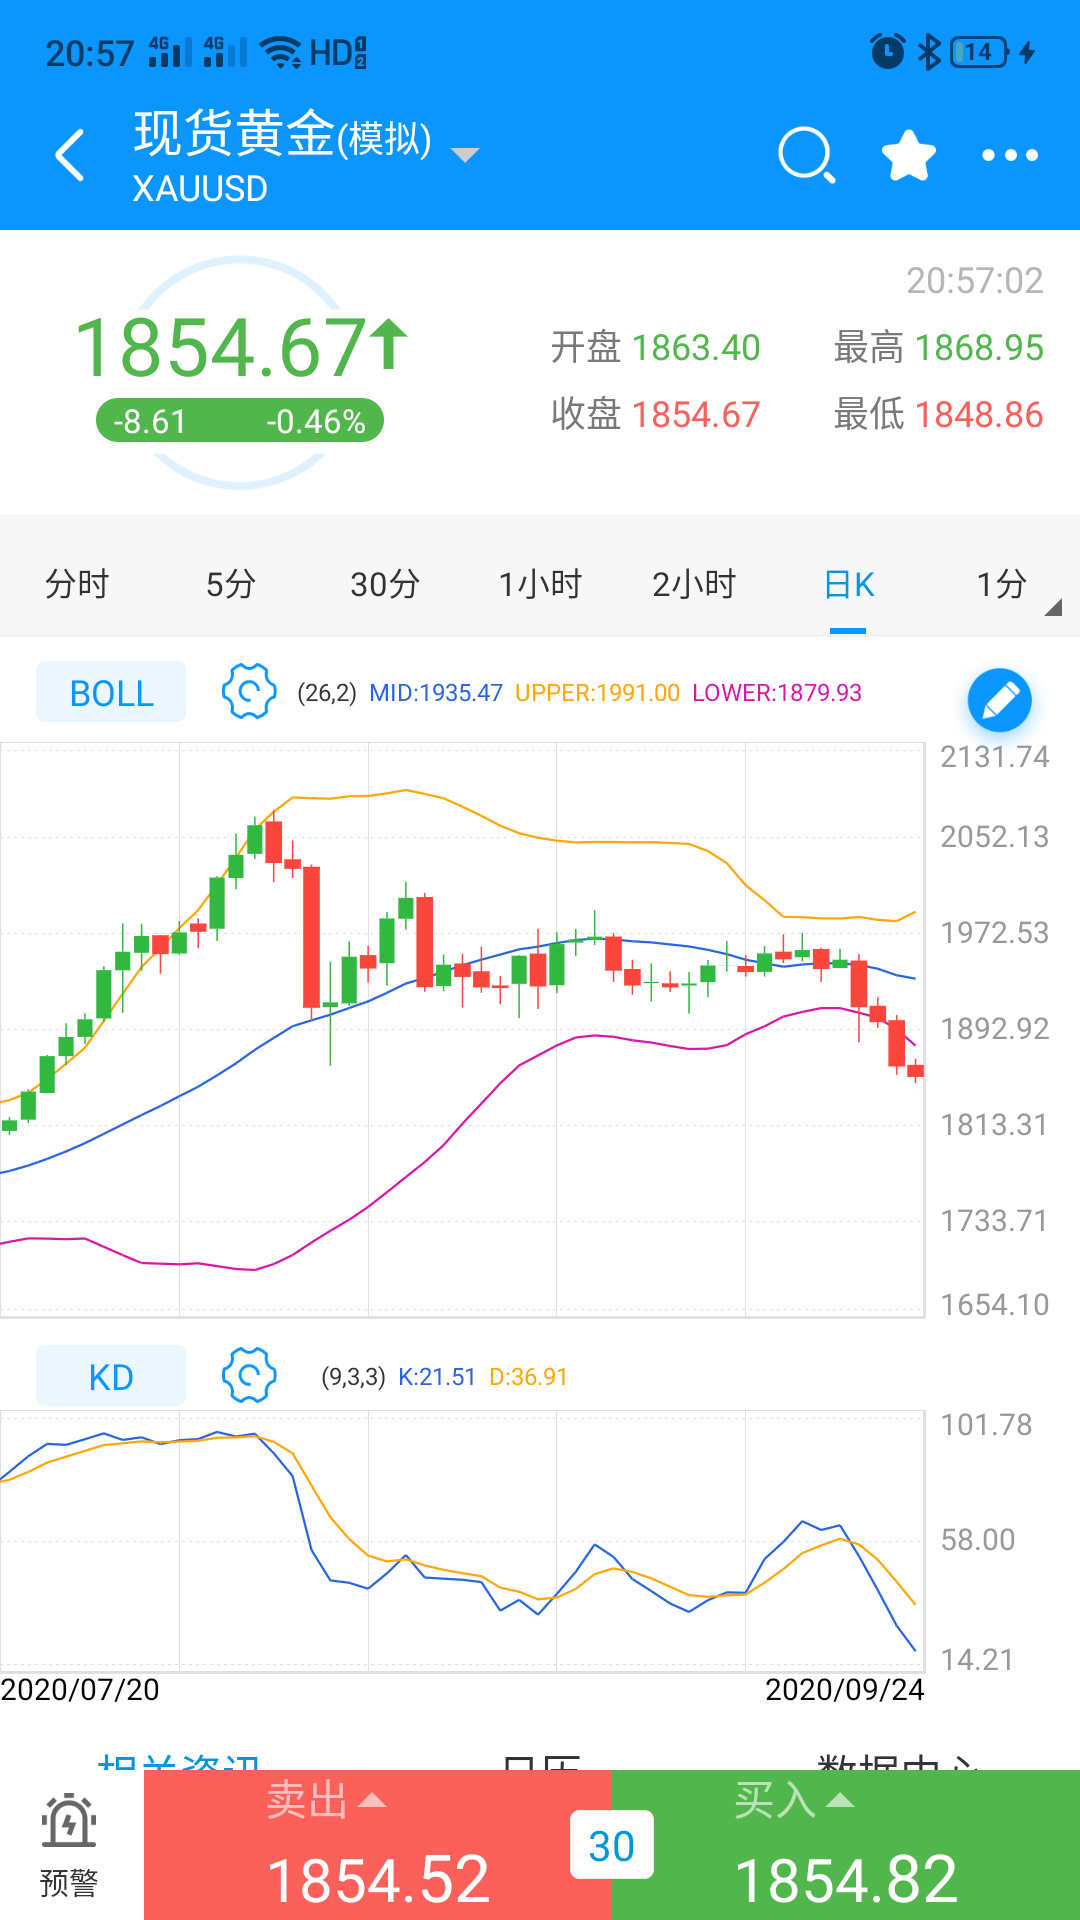
Task: Switch to the 30分 timeframe tab
Action: (x=384, y=584)
